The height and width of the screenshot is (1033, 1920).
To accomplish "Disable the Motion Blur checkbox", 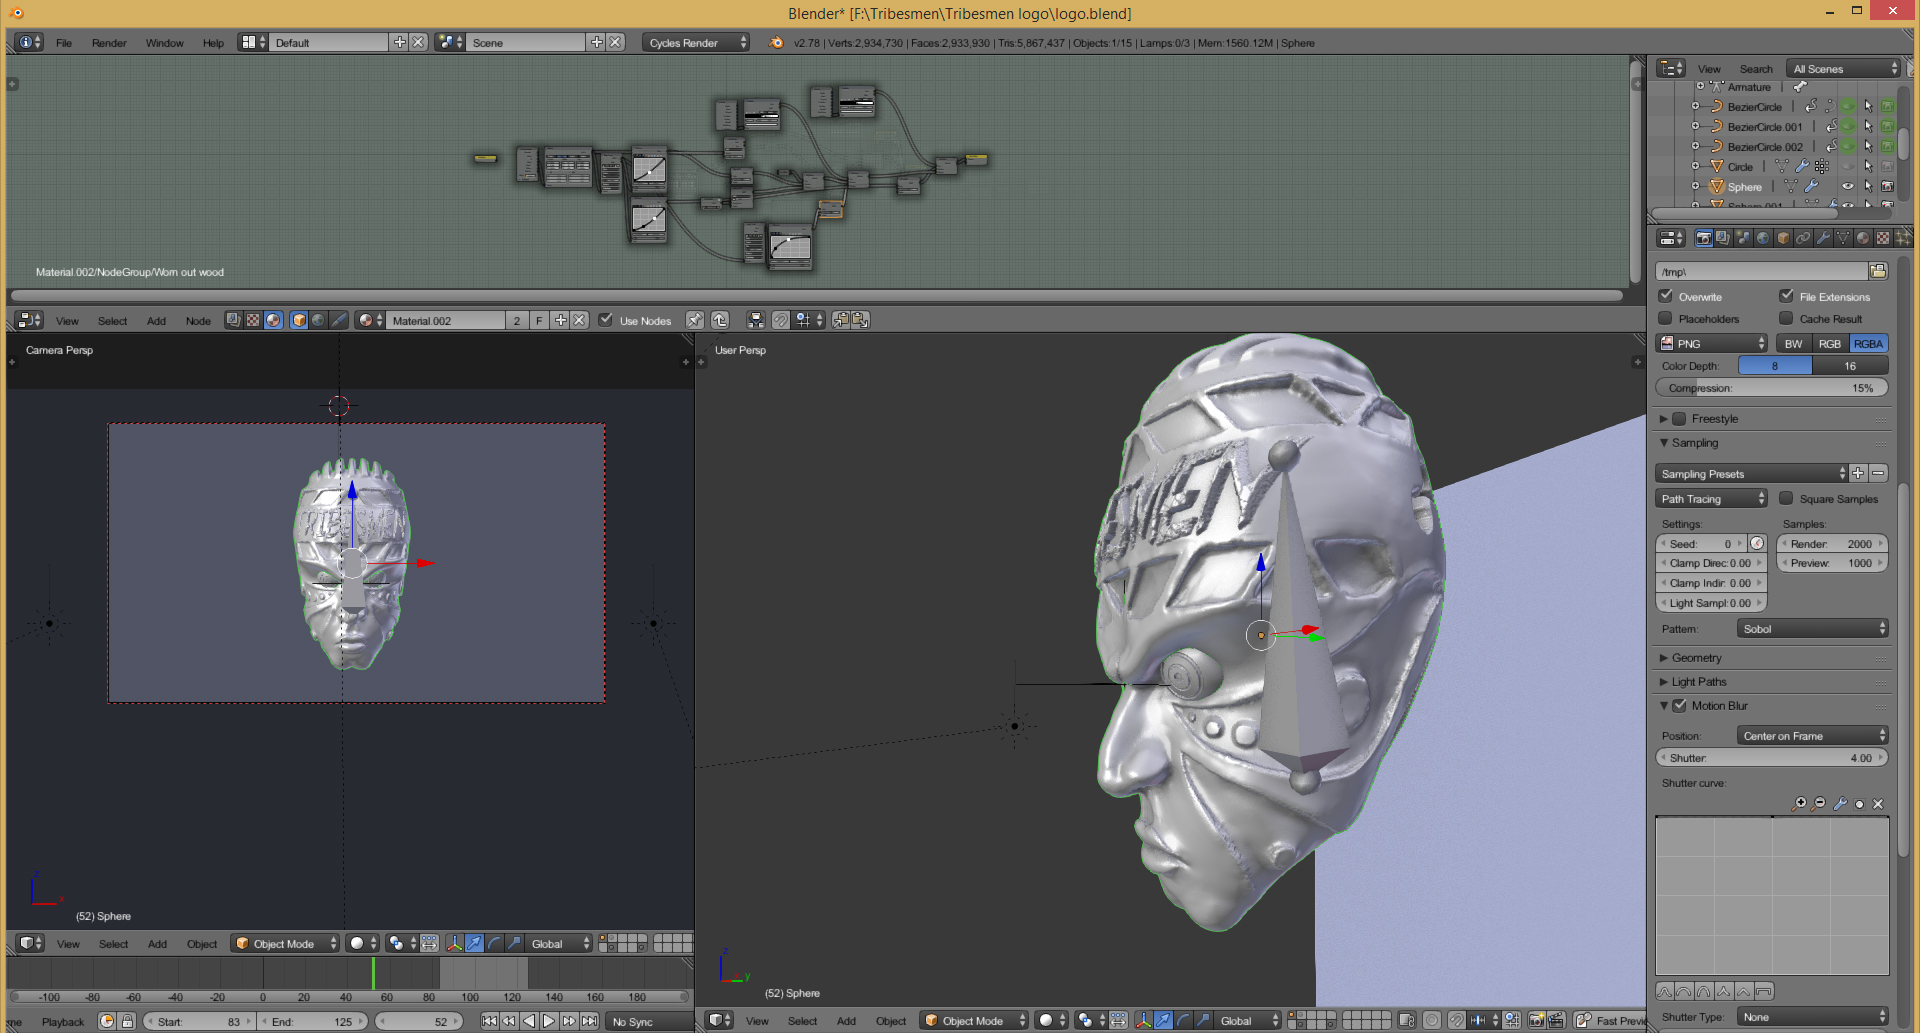I will coord(1680,705).
